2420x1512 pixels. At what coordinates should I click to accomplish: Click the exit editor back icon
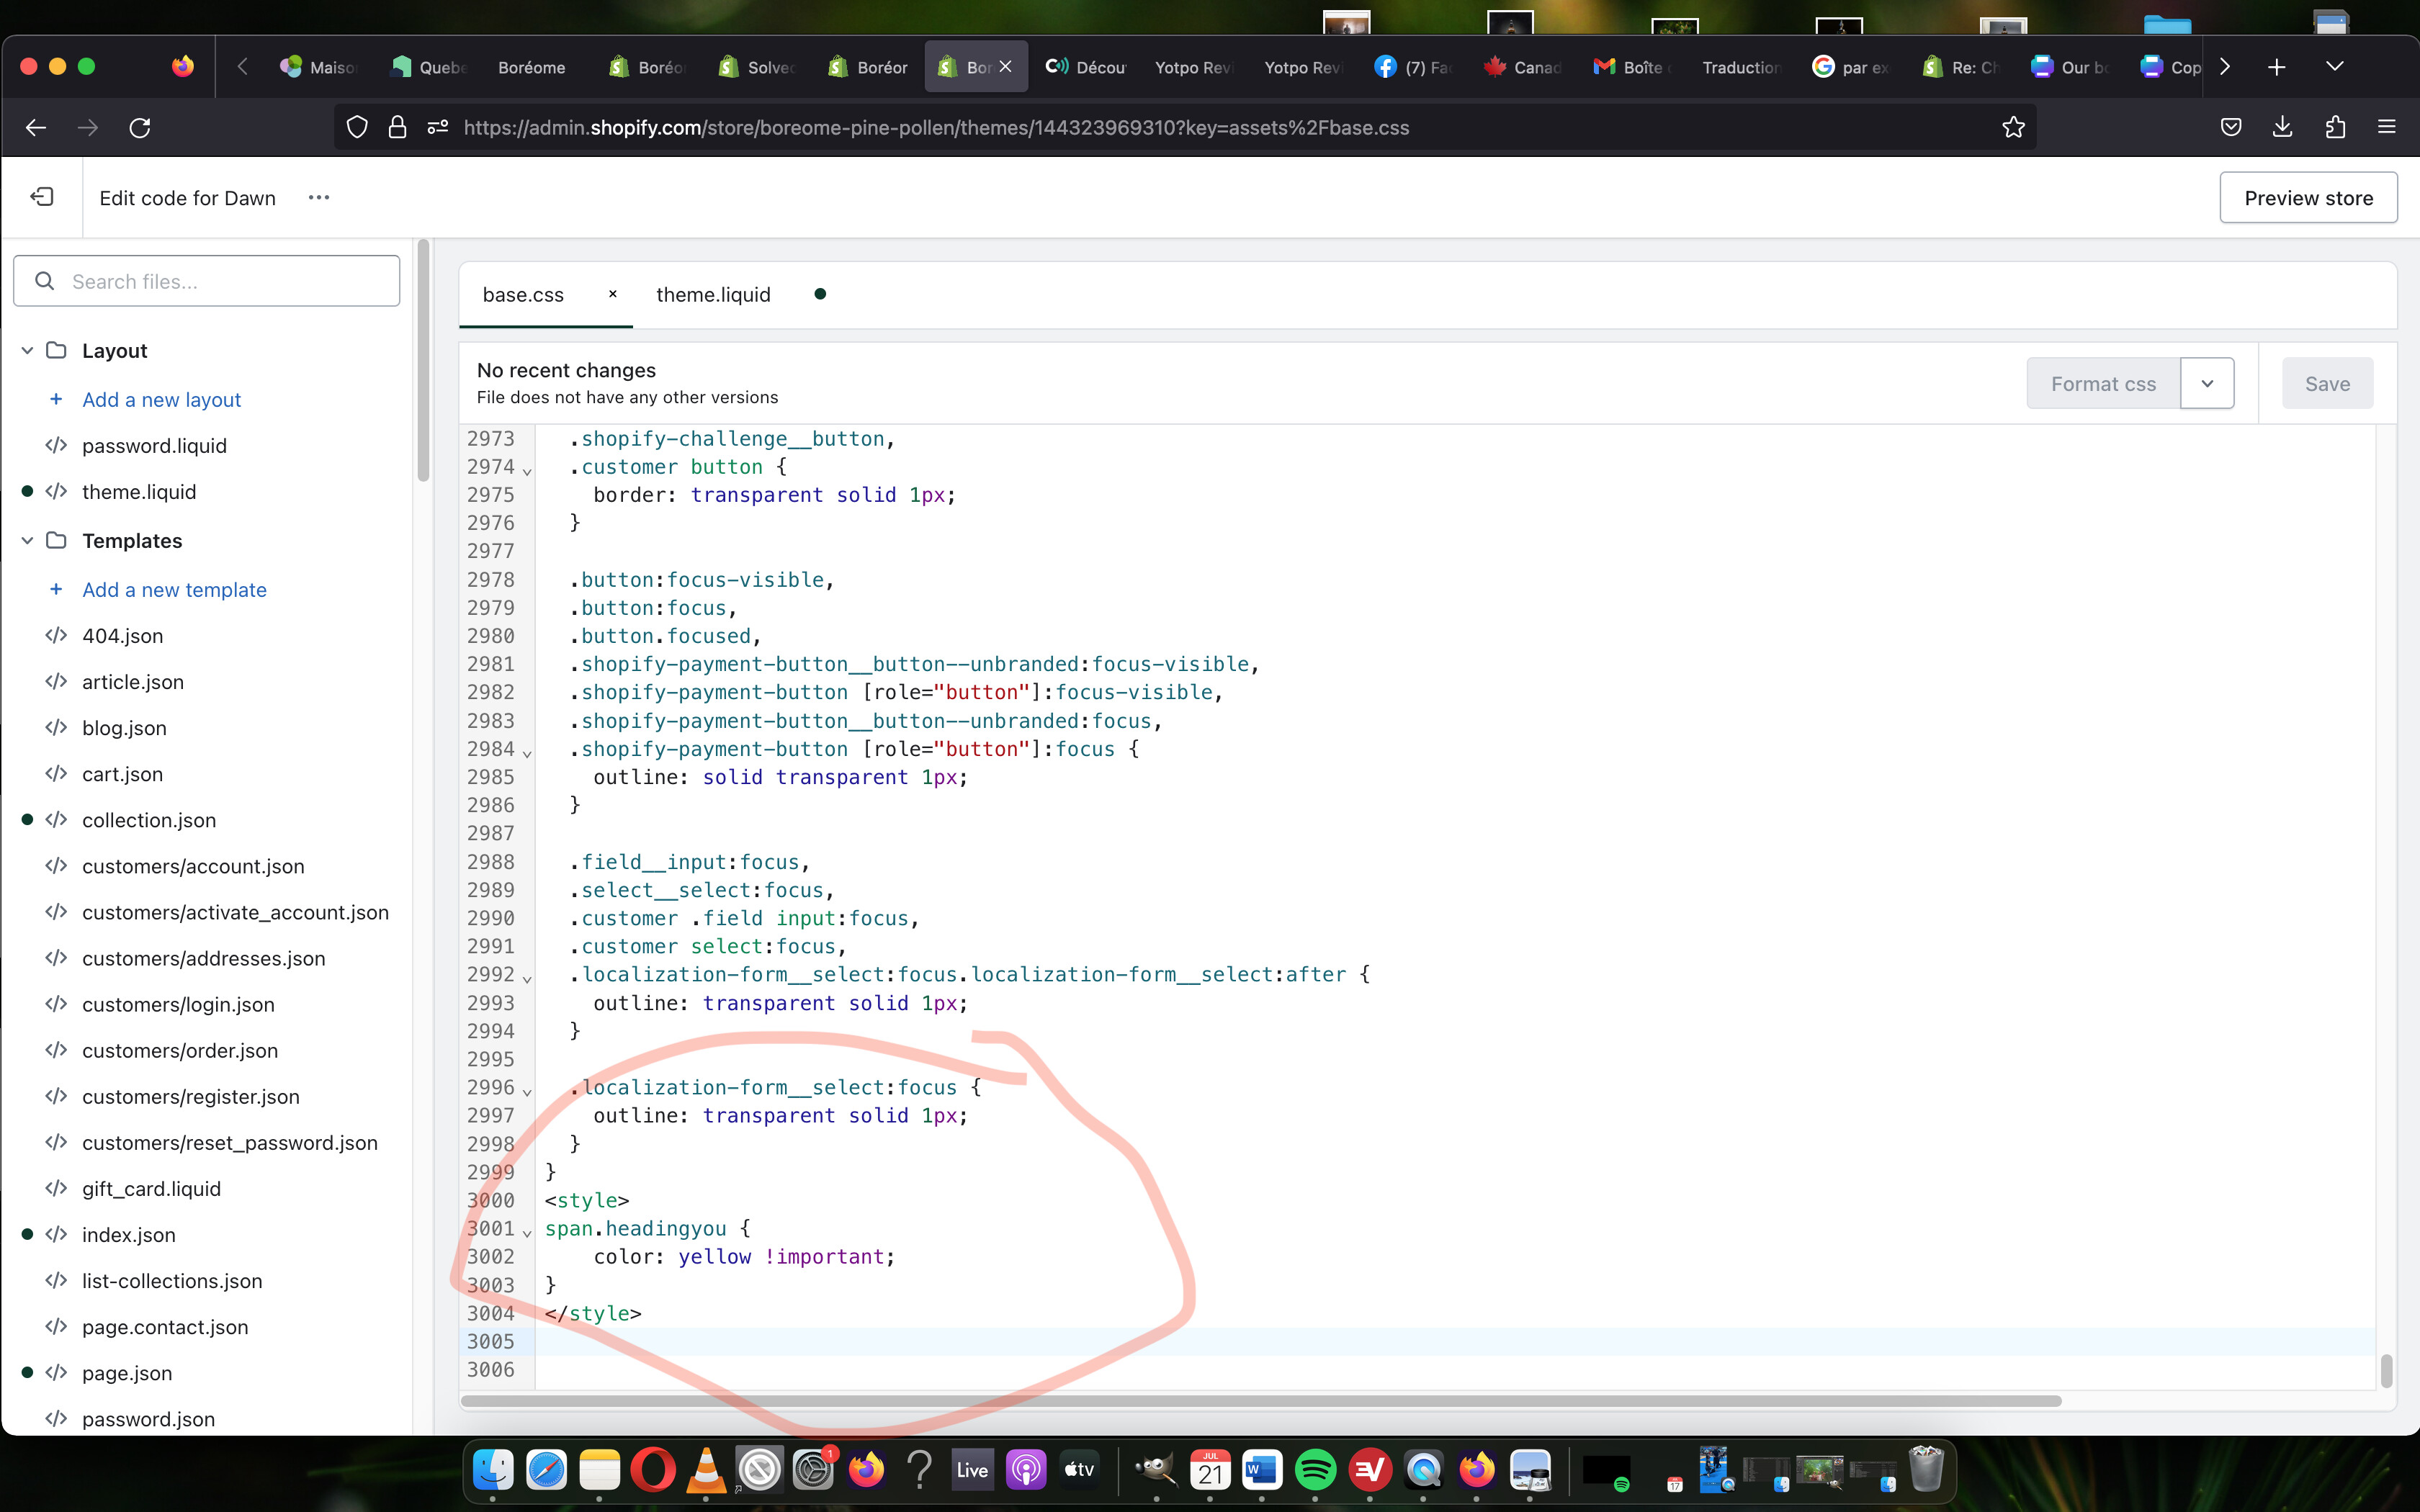click(x=42, y=197)
